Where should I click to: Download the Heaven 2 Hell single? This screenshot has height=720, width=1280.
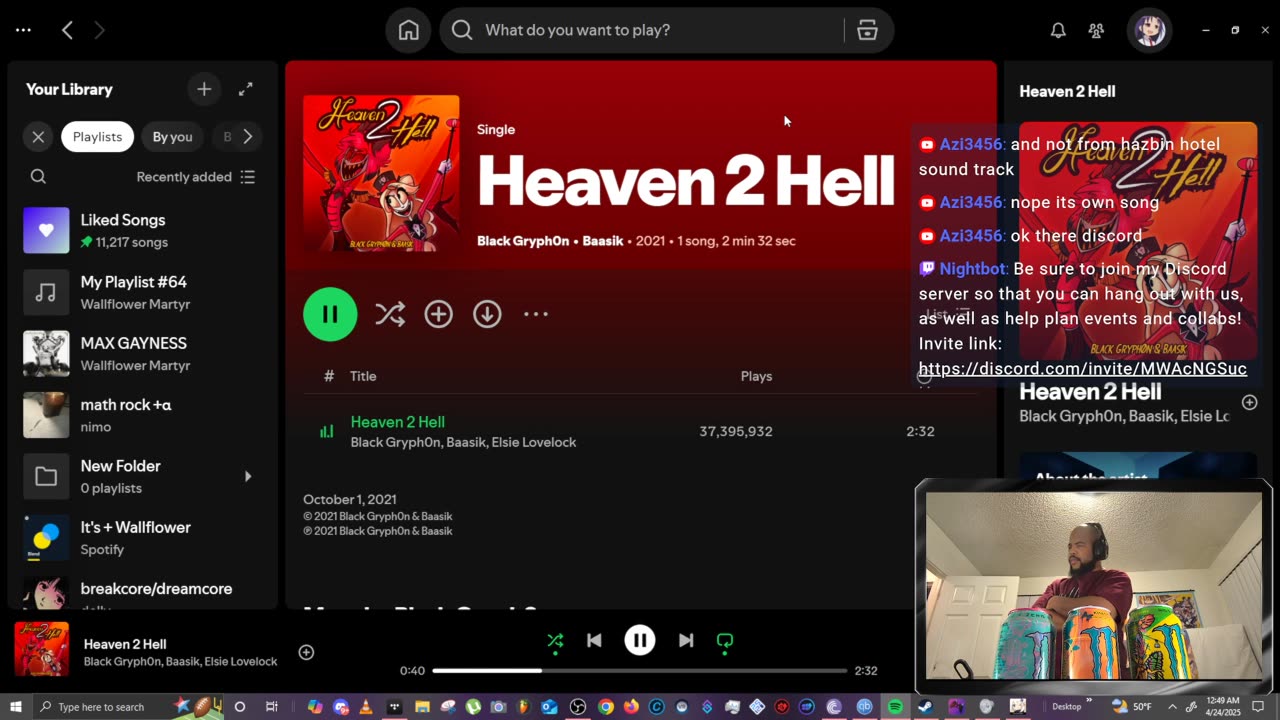(x=487, y=314)
